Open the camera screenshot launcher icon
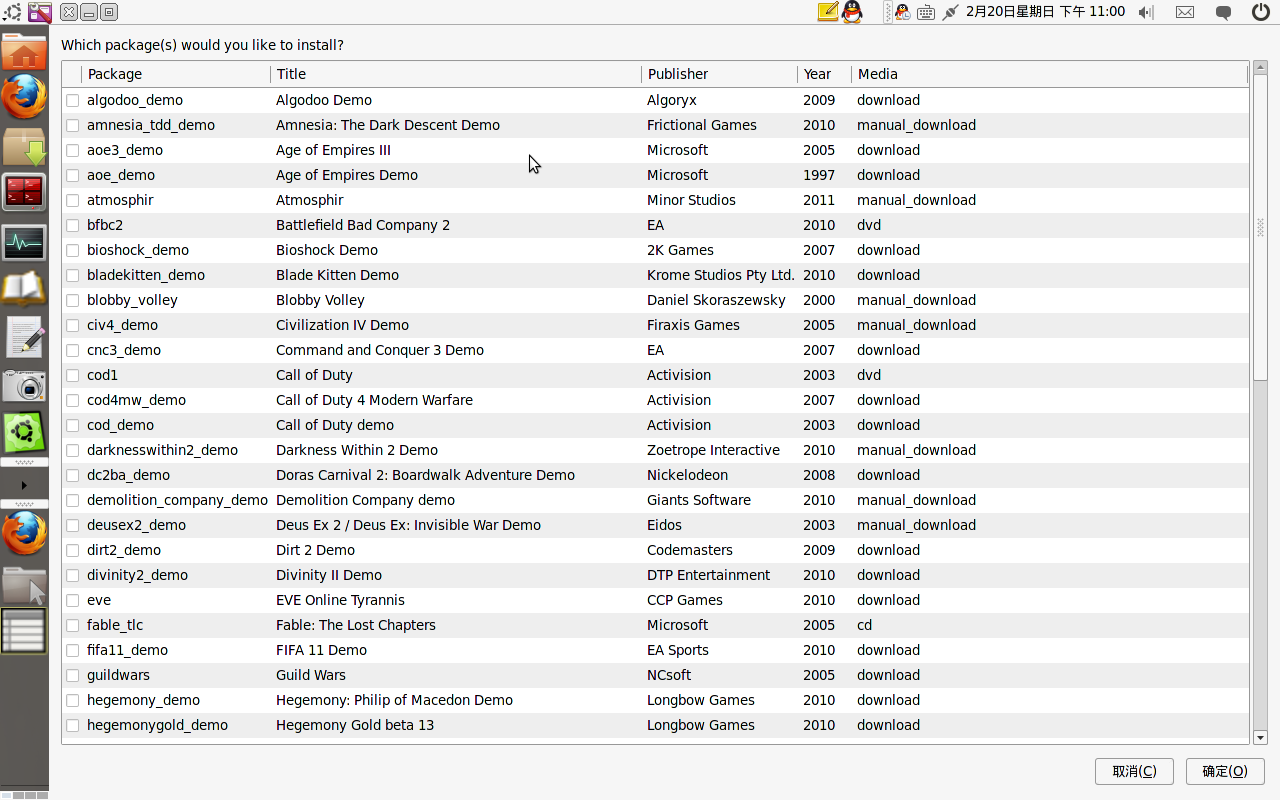The height and width of the screenshot is (800, 1280). pos(24,386)
